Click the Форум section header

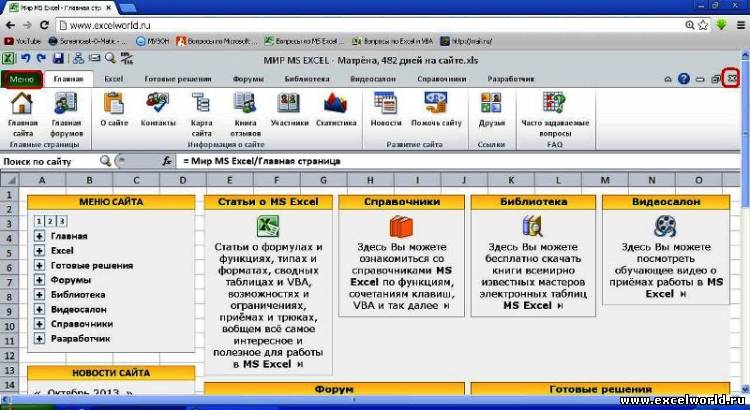pos(334,388)
